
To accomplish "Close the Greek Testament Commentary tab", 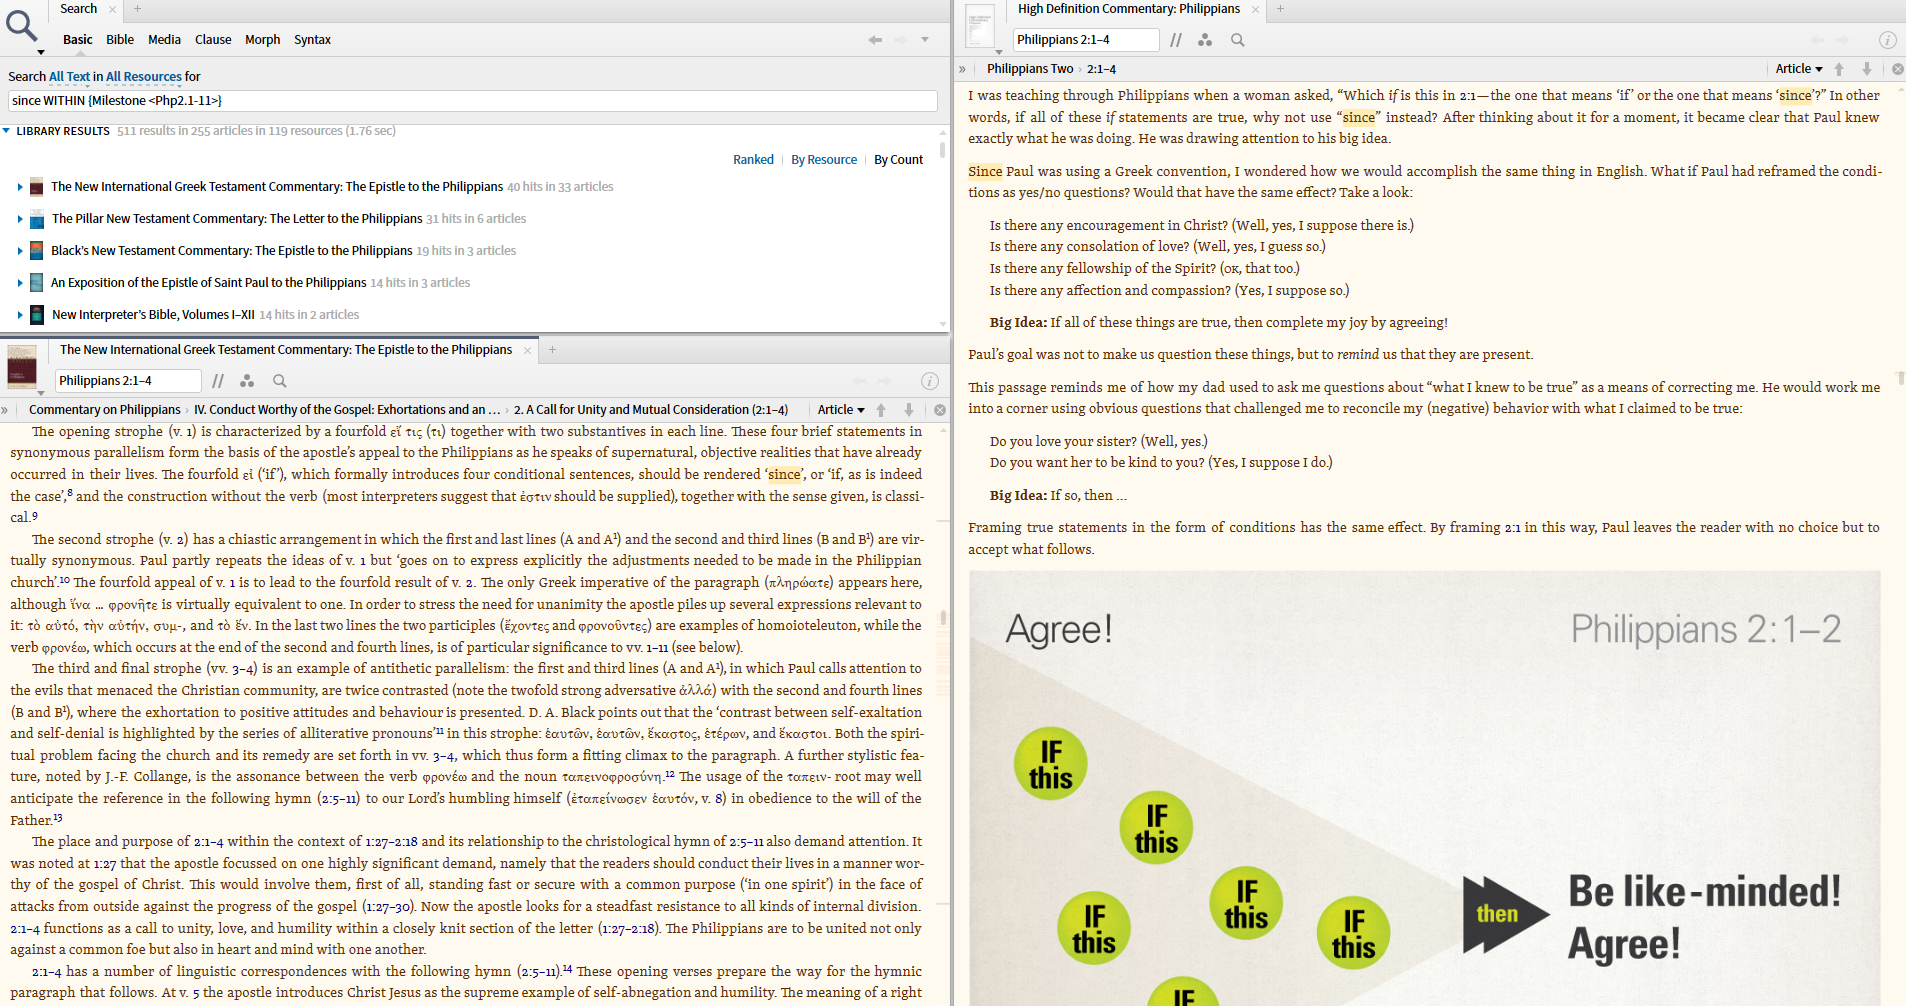I will tap(527, 350).
